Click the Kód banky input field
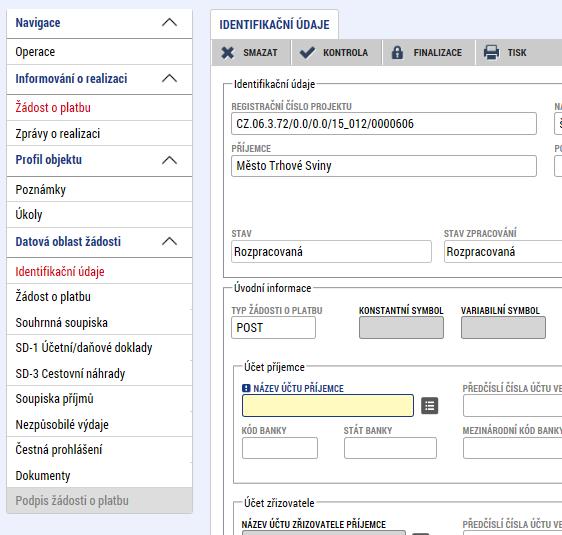This screenshot has width=562, height=535. (280, 448)
